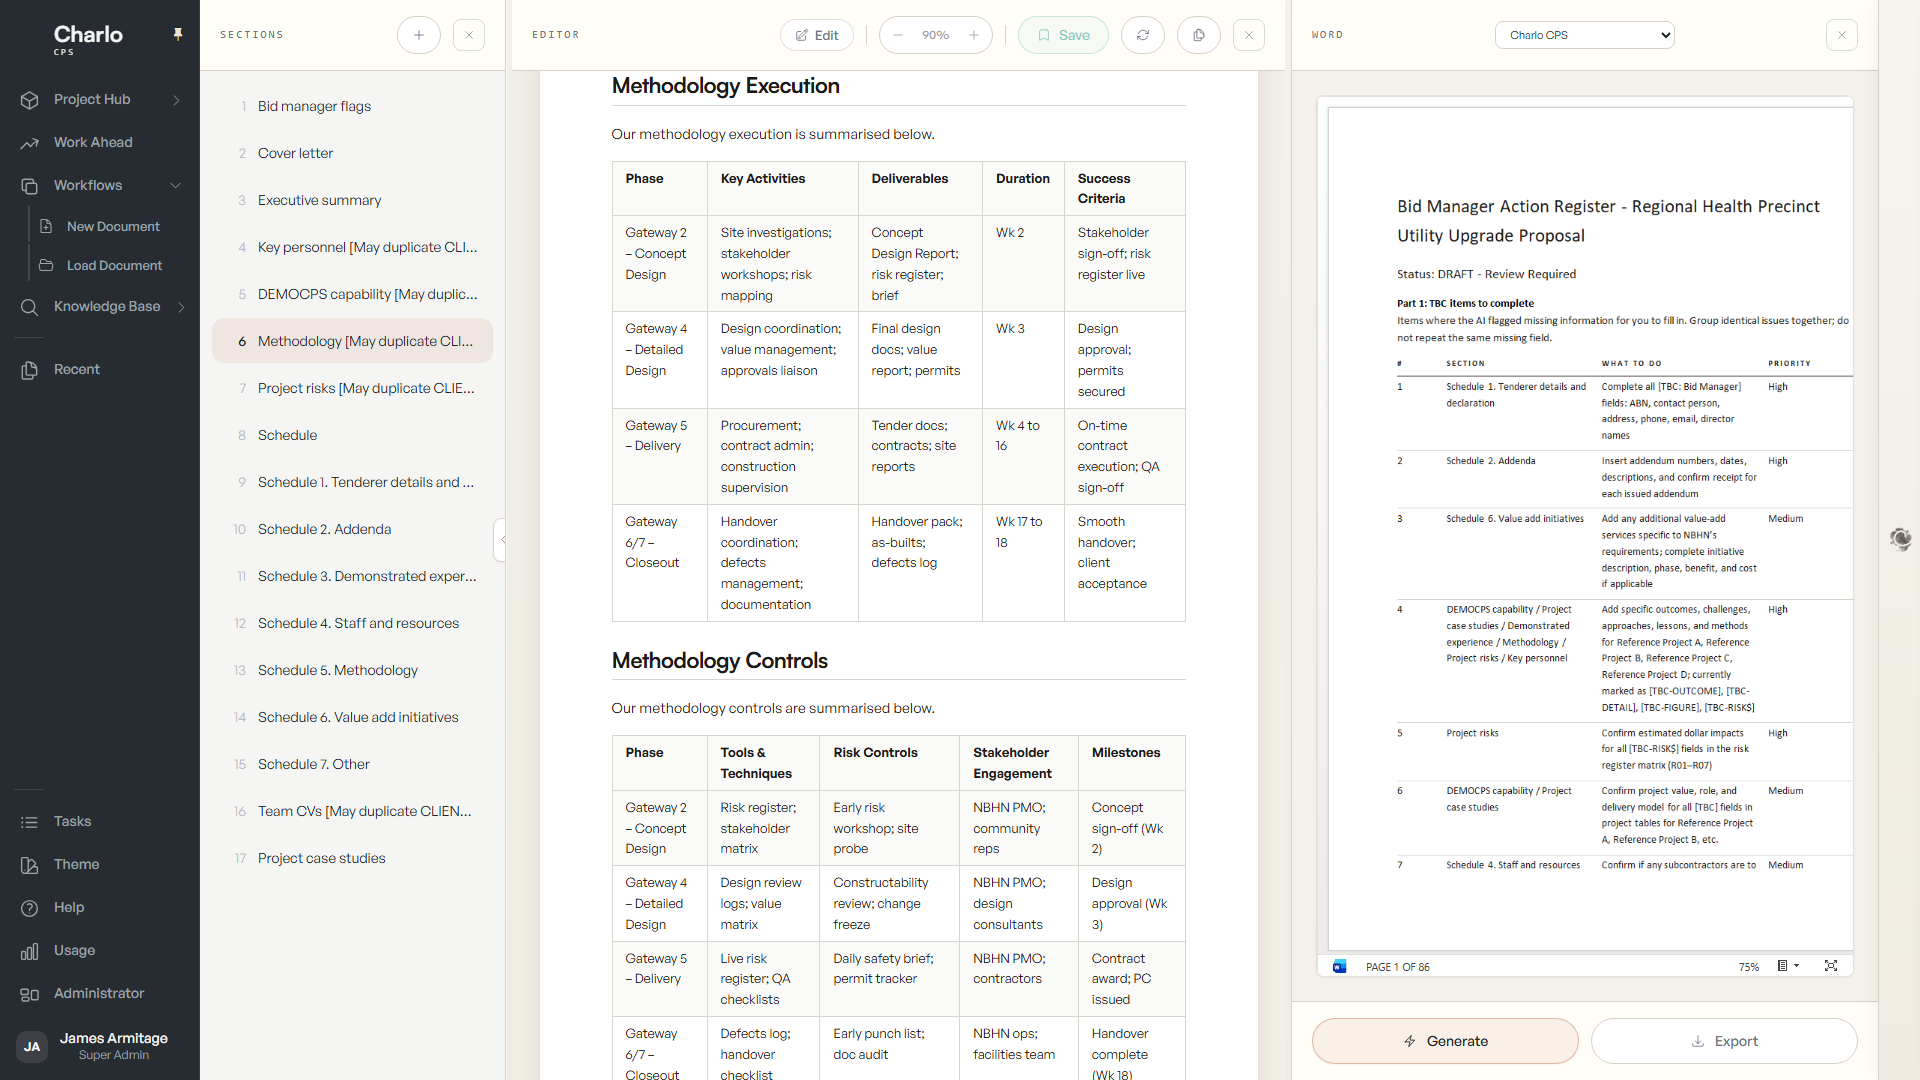1920x1080 pixels.
Task: Click the Generate button
Action: pos(1445,1041)
